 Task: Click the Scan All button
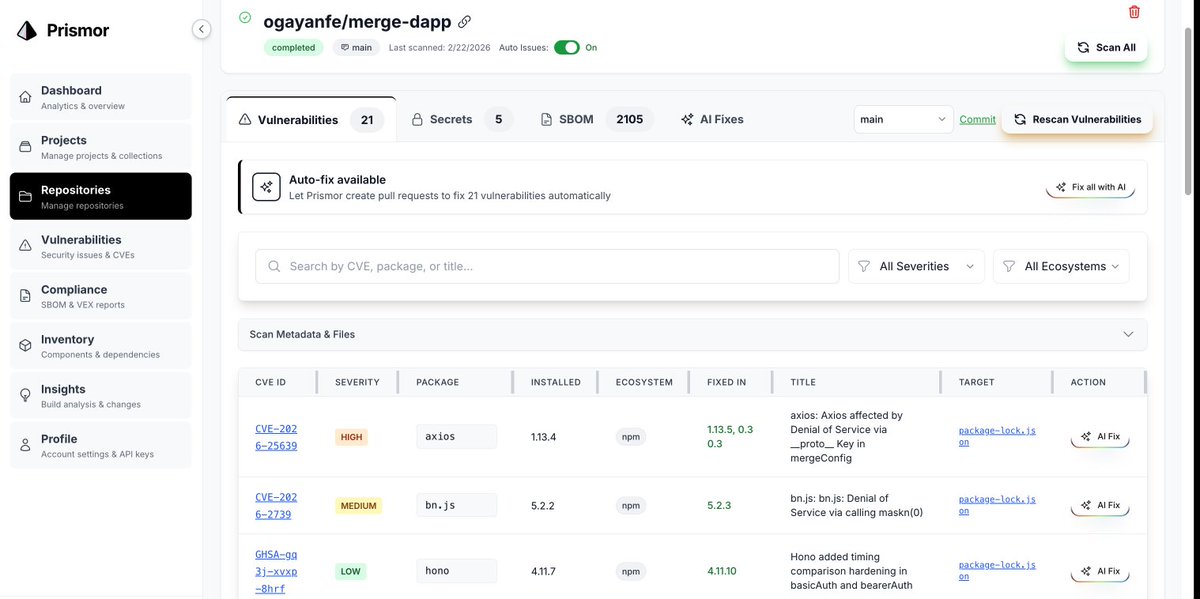1106,47
